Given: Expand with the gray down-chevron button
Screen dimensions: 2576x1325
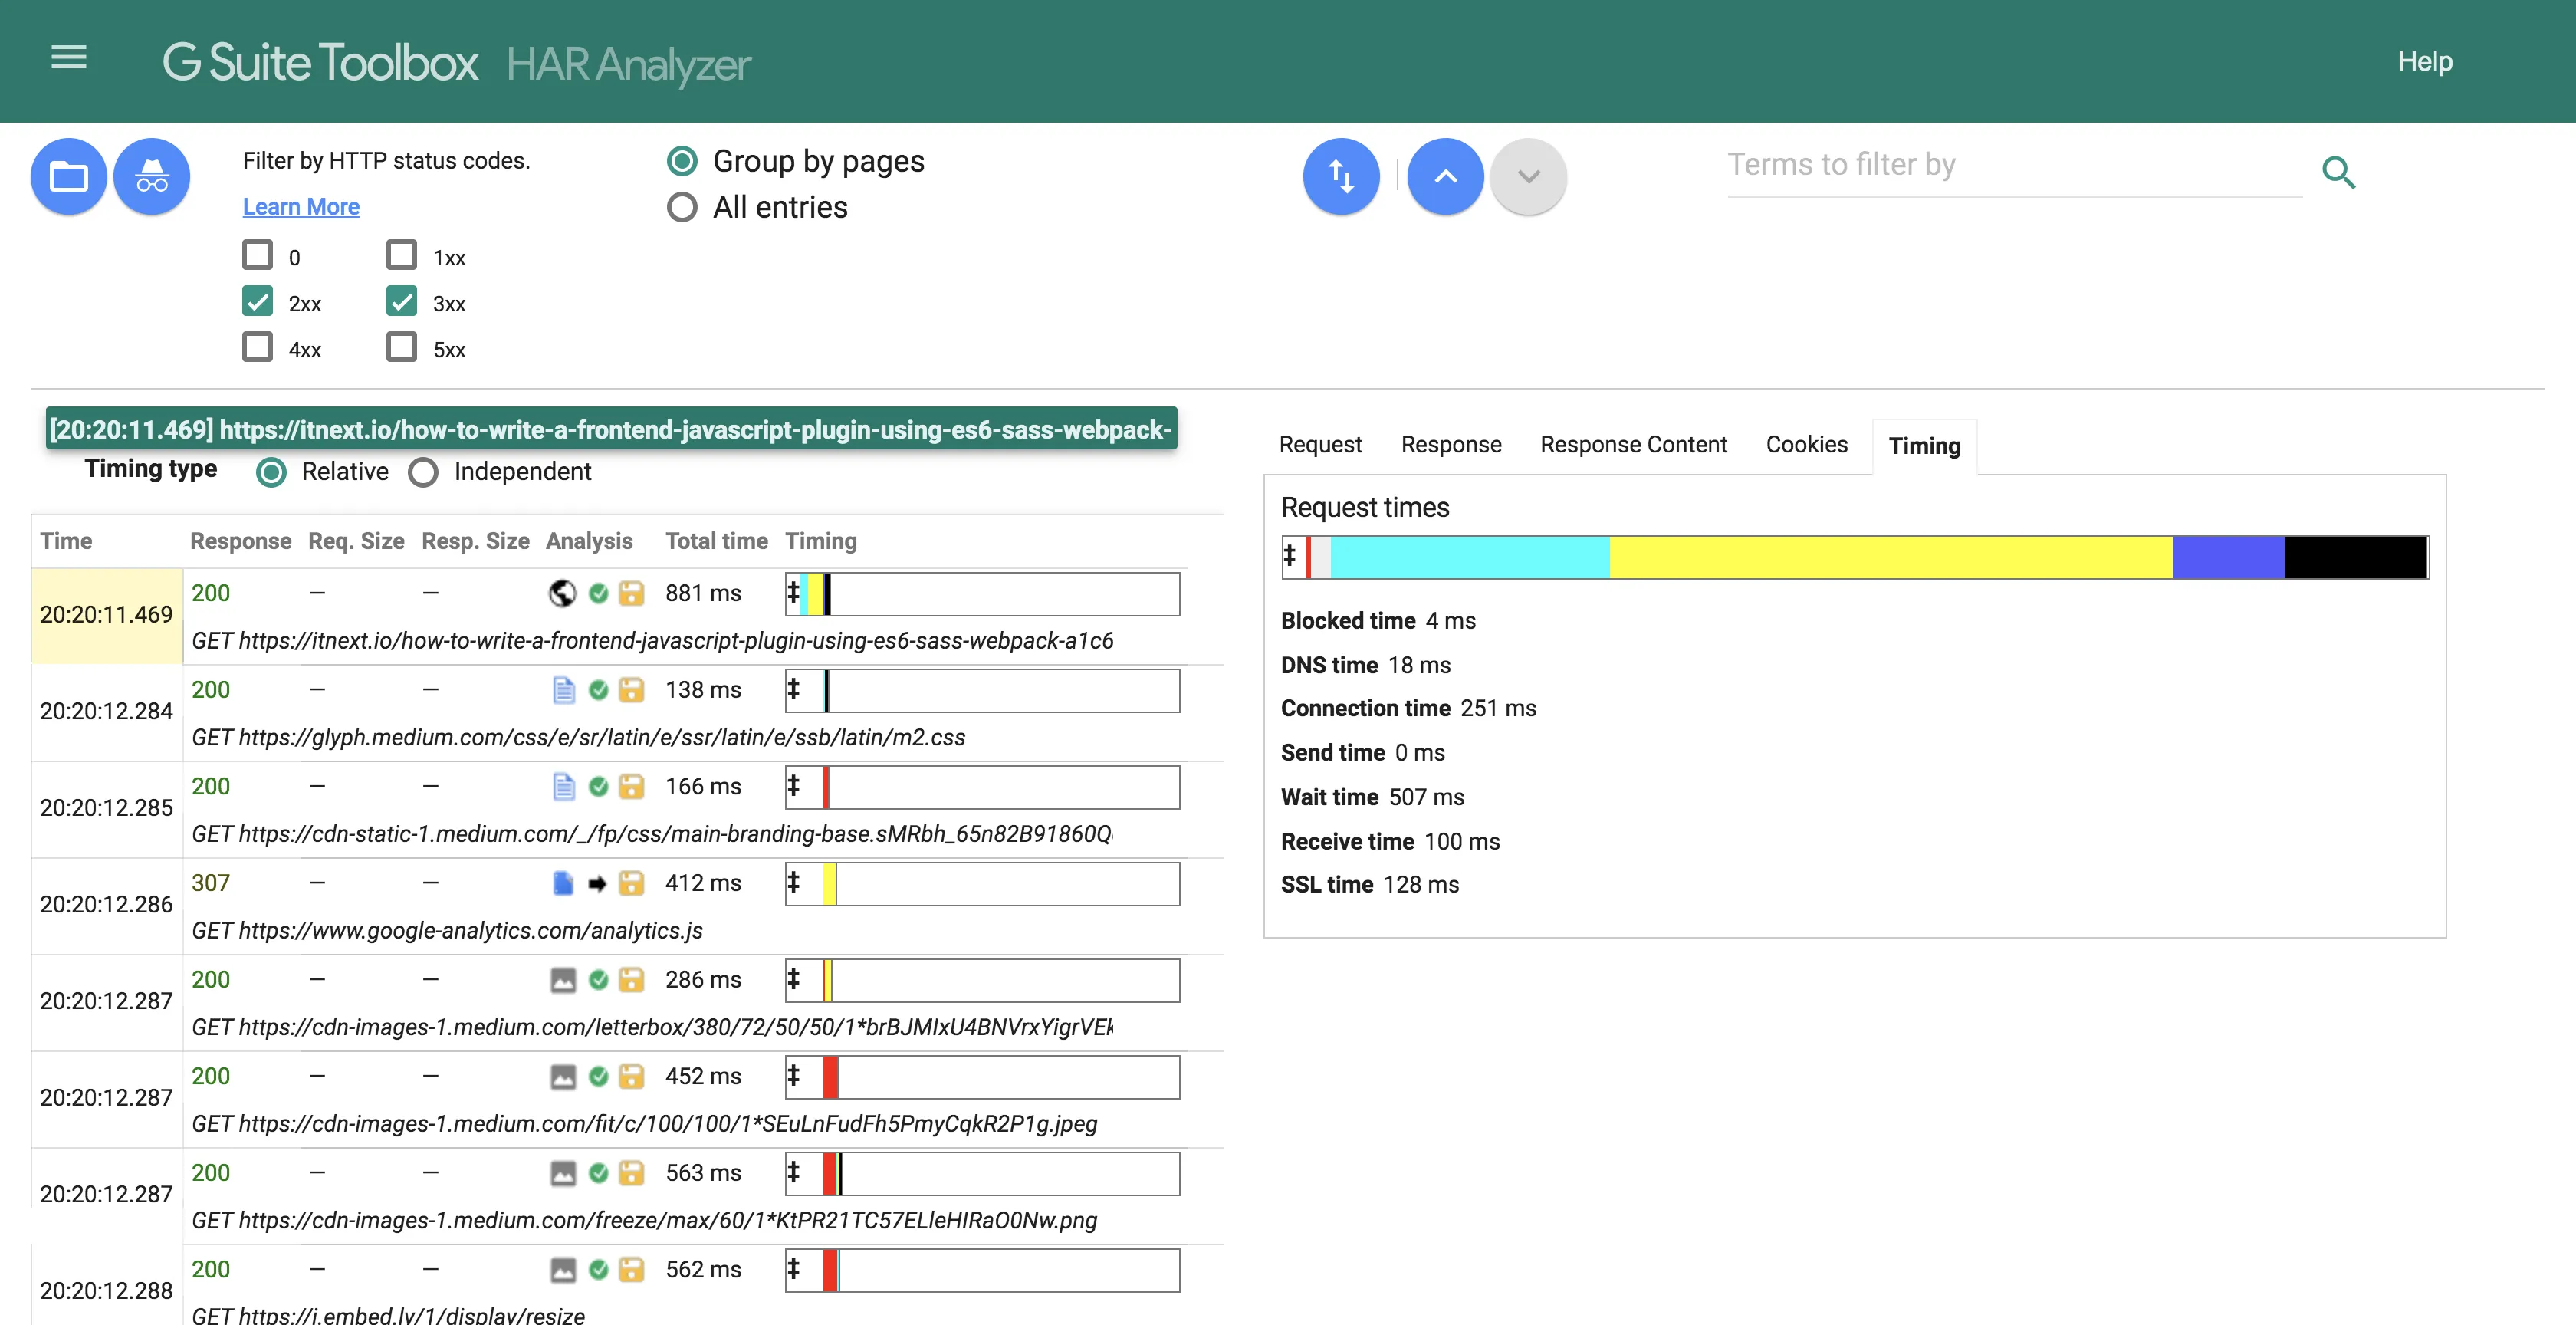Looking at the screenshot, I should coord(1527,177).
